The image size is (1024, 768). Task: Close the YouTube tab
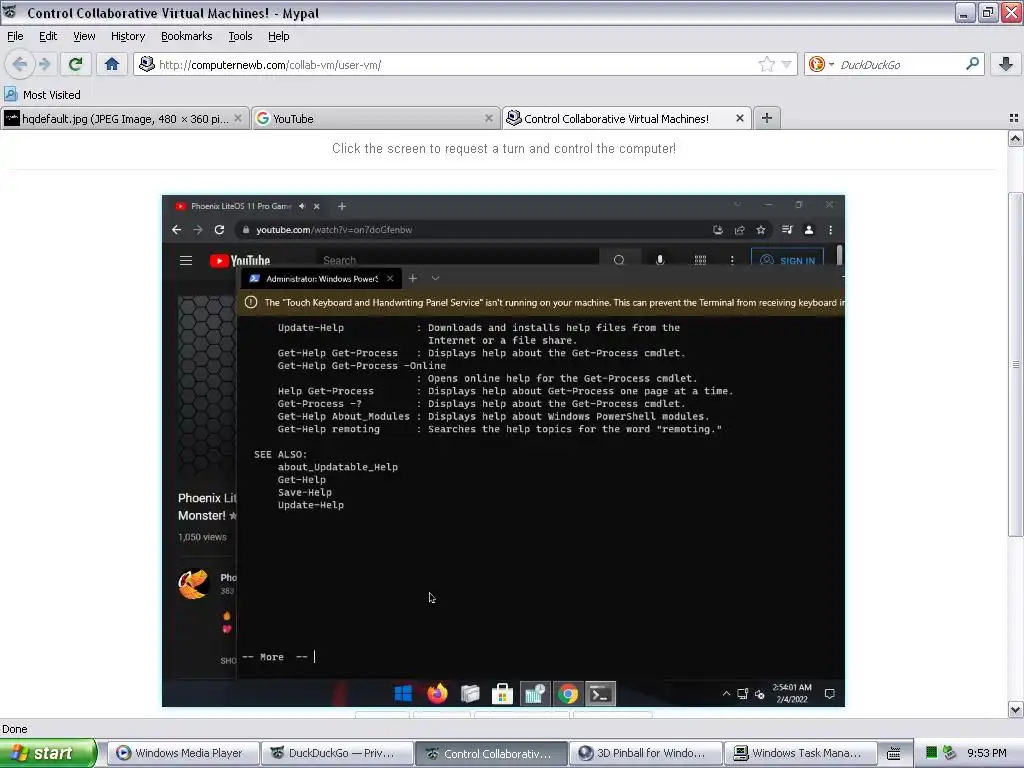(488, 118)
